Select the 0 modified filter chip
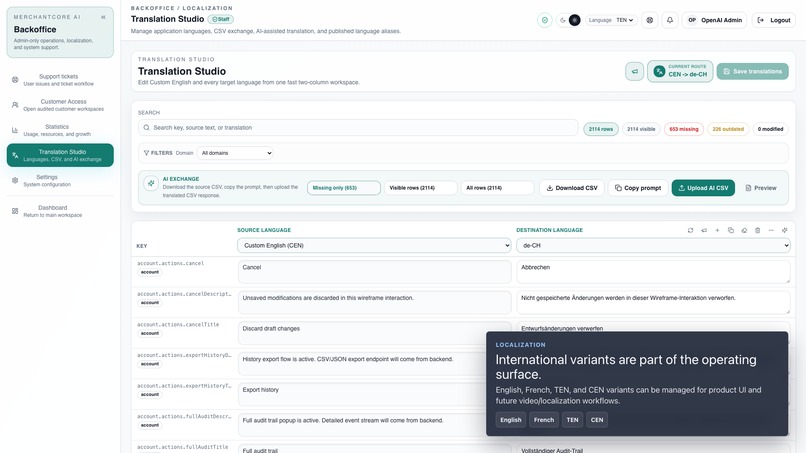The height and width of the screenshot is (453, 806). coord(770,129)
